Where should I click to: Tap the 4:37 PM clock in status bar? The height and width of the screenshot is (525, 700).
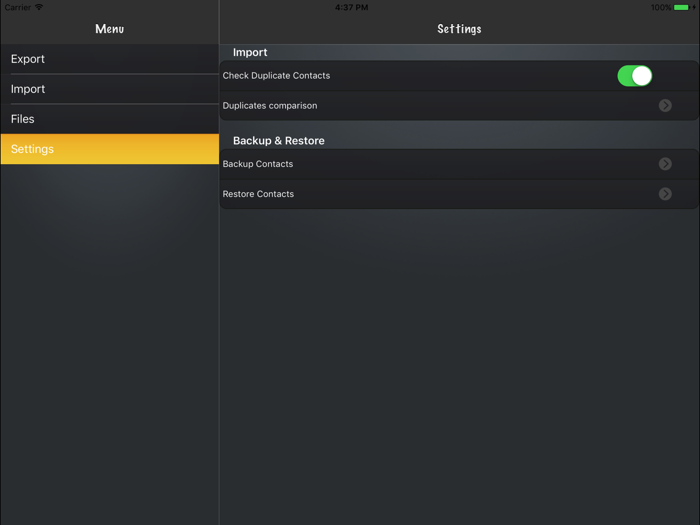[x=351, y=7]
